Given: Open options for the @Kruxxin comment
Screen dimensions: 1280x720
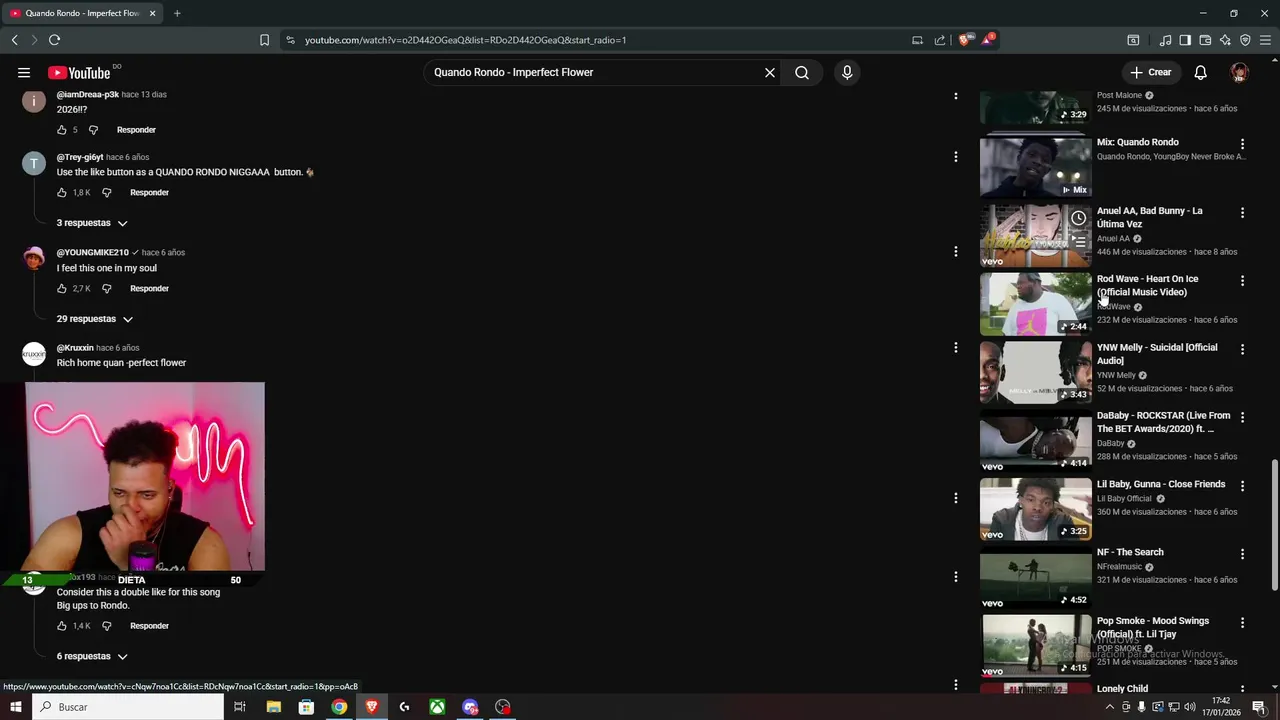Looking at the screenshot, I should click(956, 348).
